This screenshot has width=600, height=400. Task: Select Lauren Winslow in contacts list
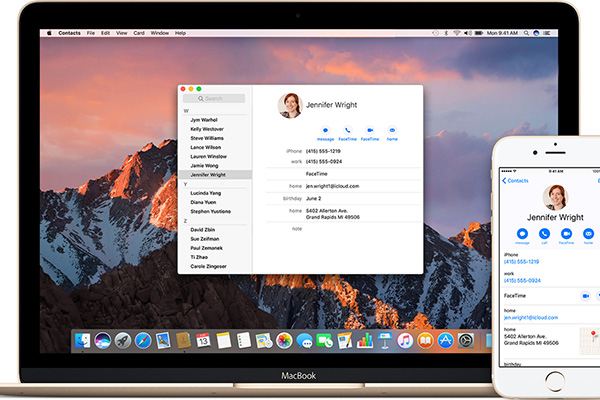(x=209, y=157)
